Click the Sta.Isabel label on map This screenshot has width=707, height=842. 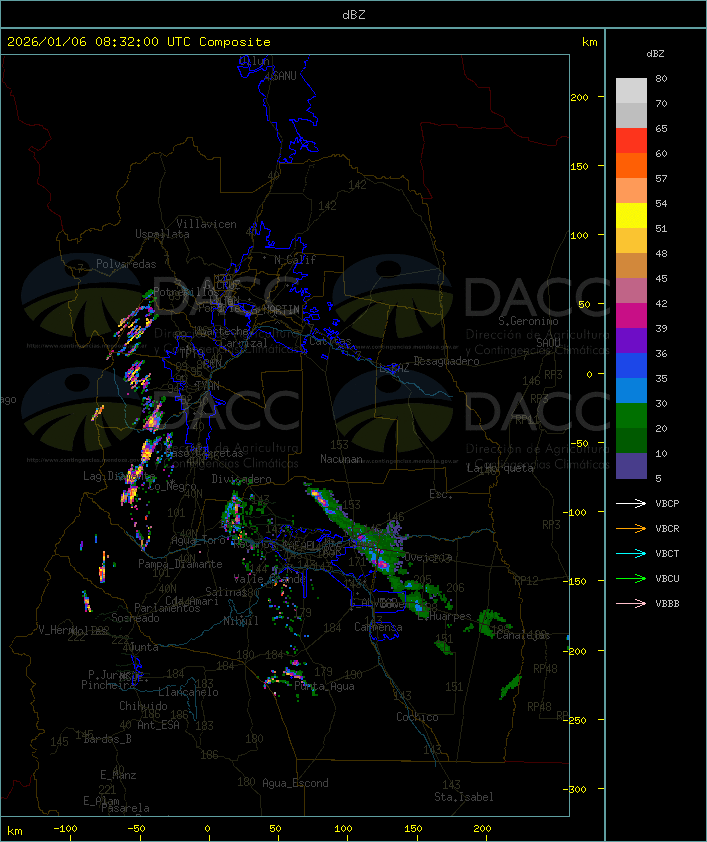pos(464,797)
